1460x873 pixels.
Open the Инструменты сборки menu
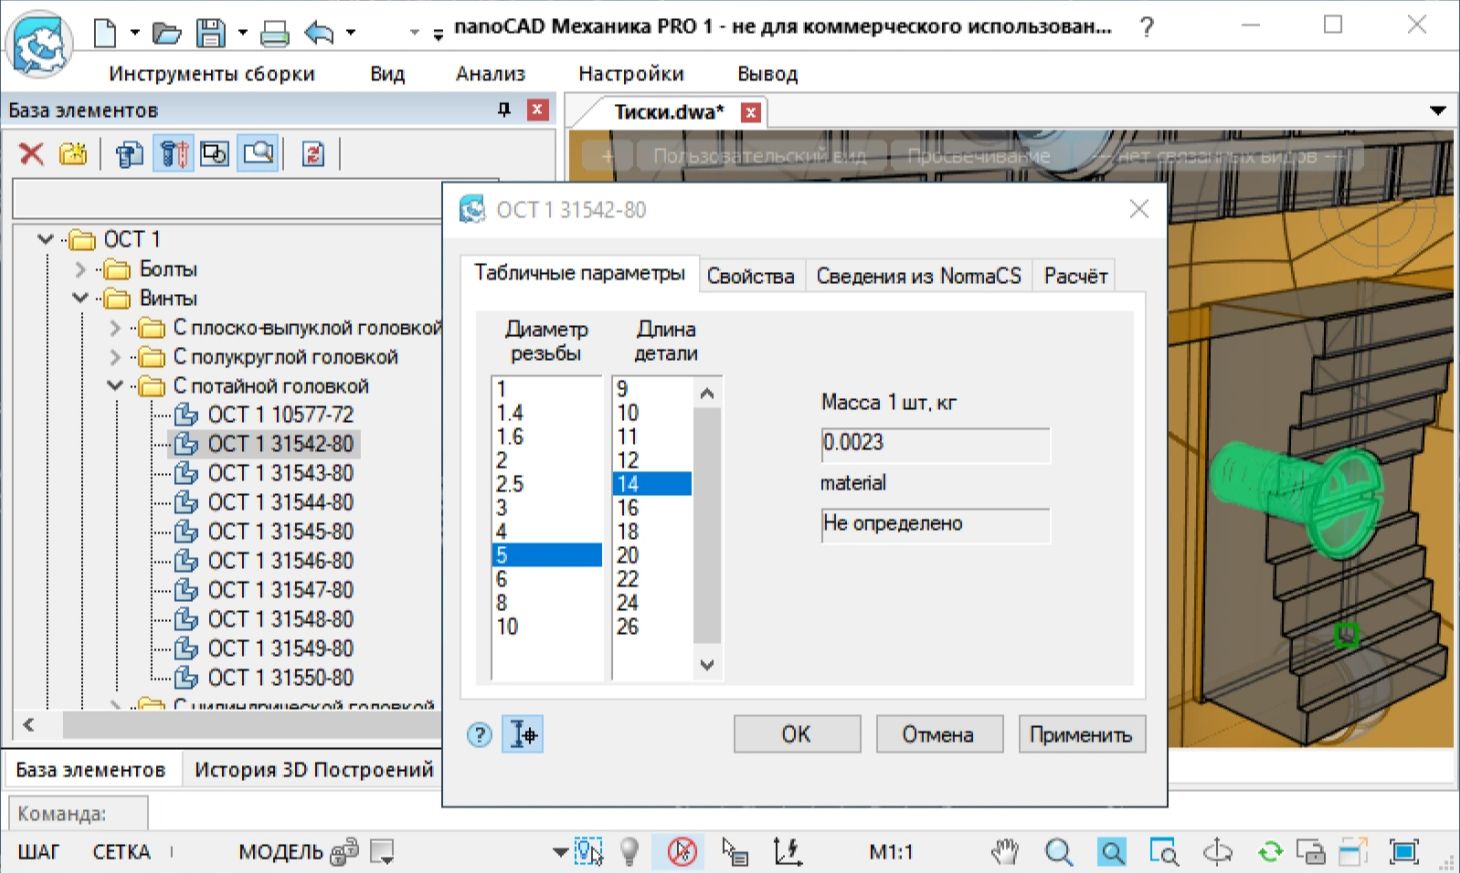click(x=212, y=73)
